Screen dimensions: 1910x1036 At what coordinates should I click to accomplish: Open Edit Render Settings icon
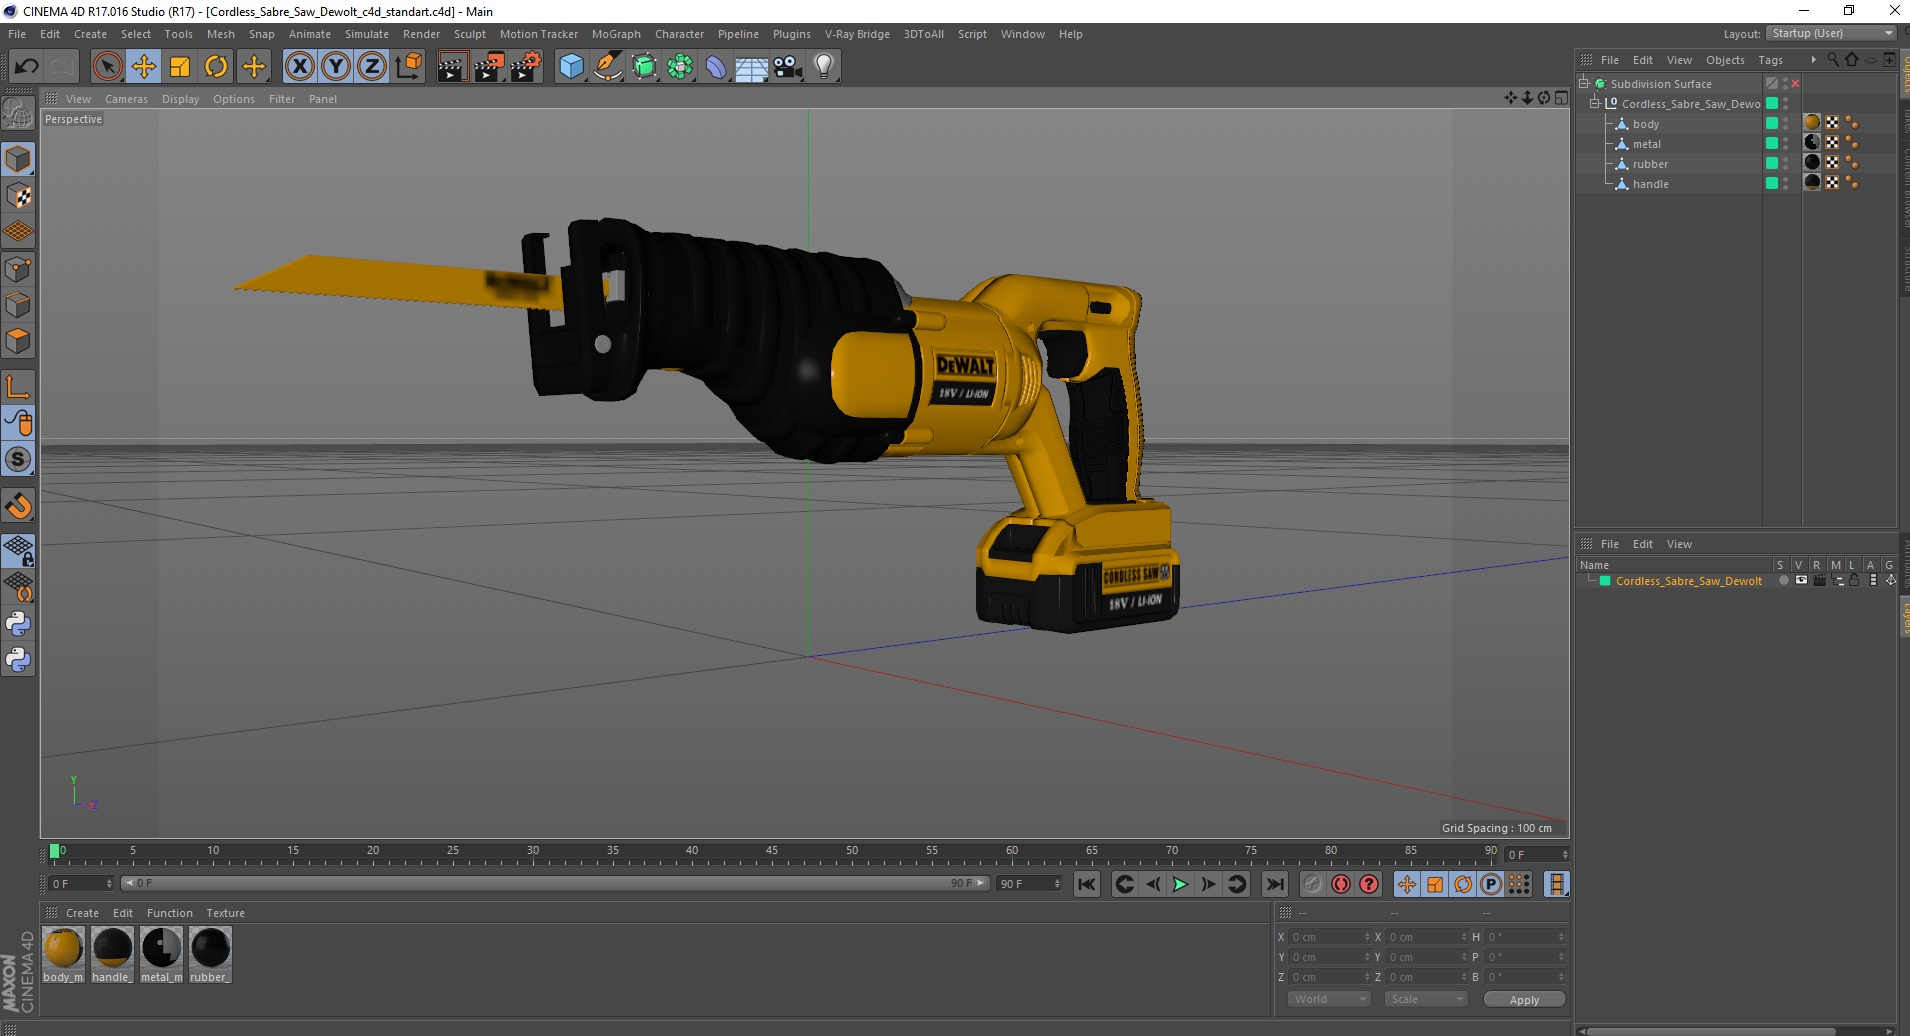[x=526, y=67]
